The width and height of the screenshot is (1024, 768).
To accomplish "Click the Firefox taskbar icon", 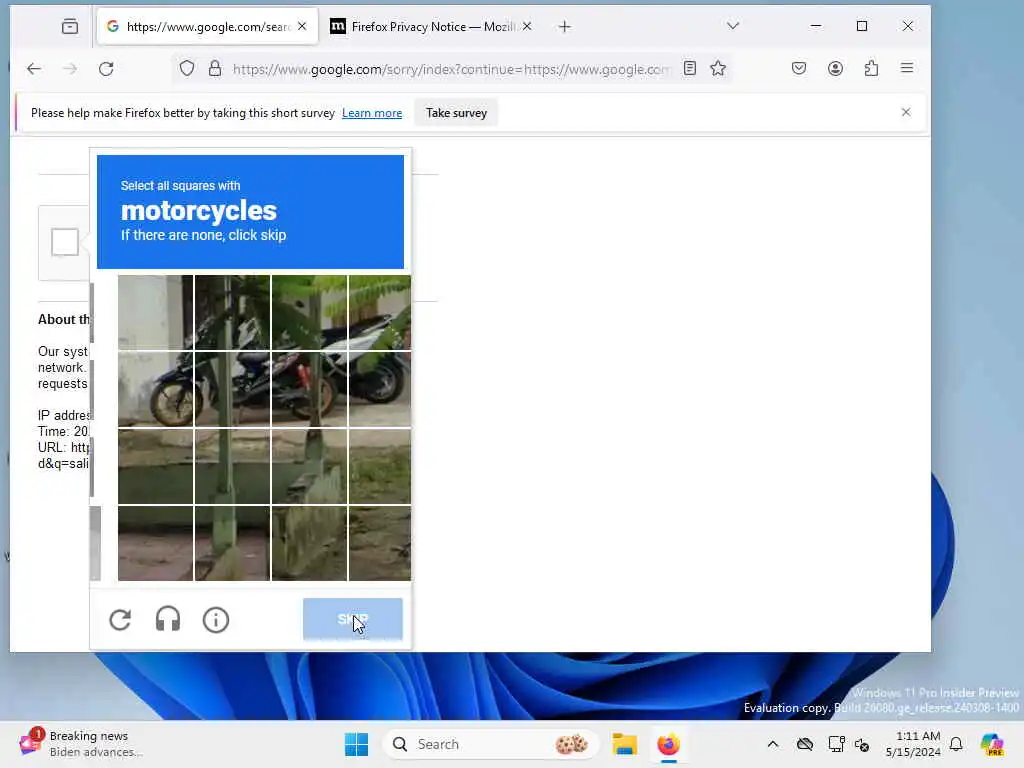I will point(668,744).
